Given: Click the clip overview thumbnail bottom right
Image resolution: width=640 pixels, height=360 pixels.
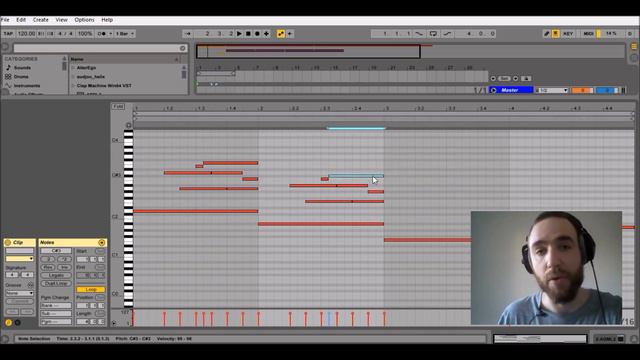Looking at the screenshot, I should (540, 339).
